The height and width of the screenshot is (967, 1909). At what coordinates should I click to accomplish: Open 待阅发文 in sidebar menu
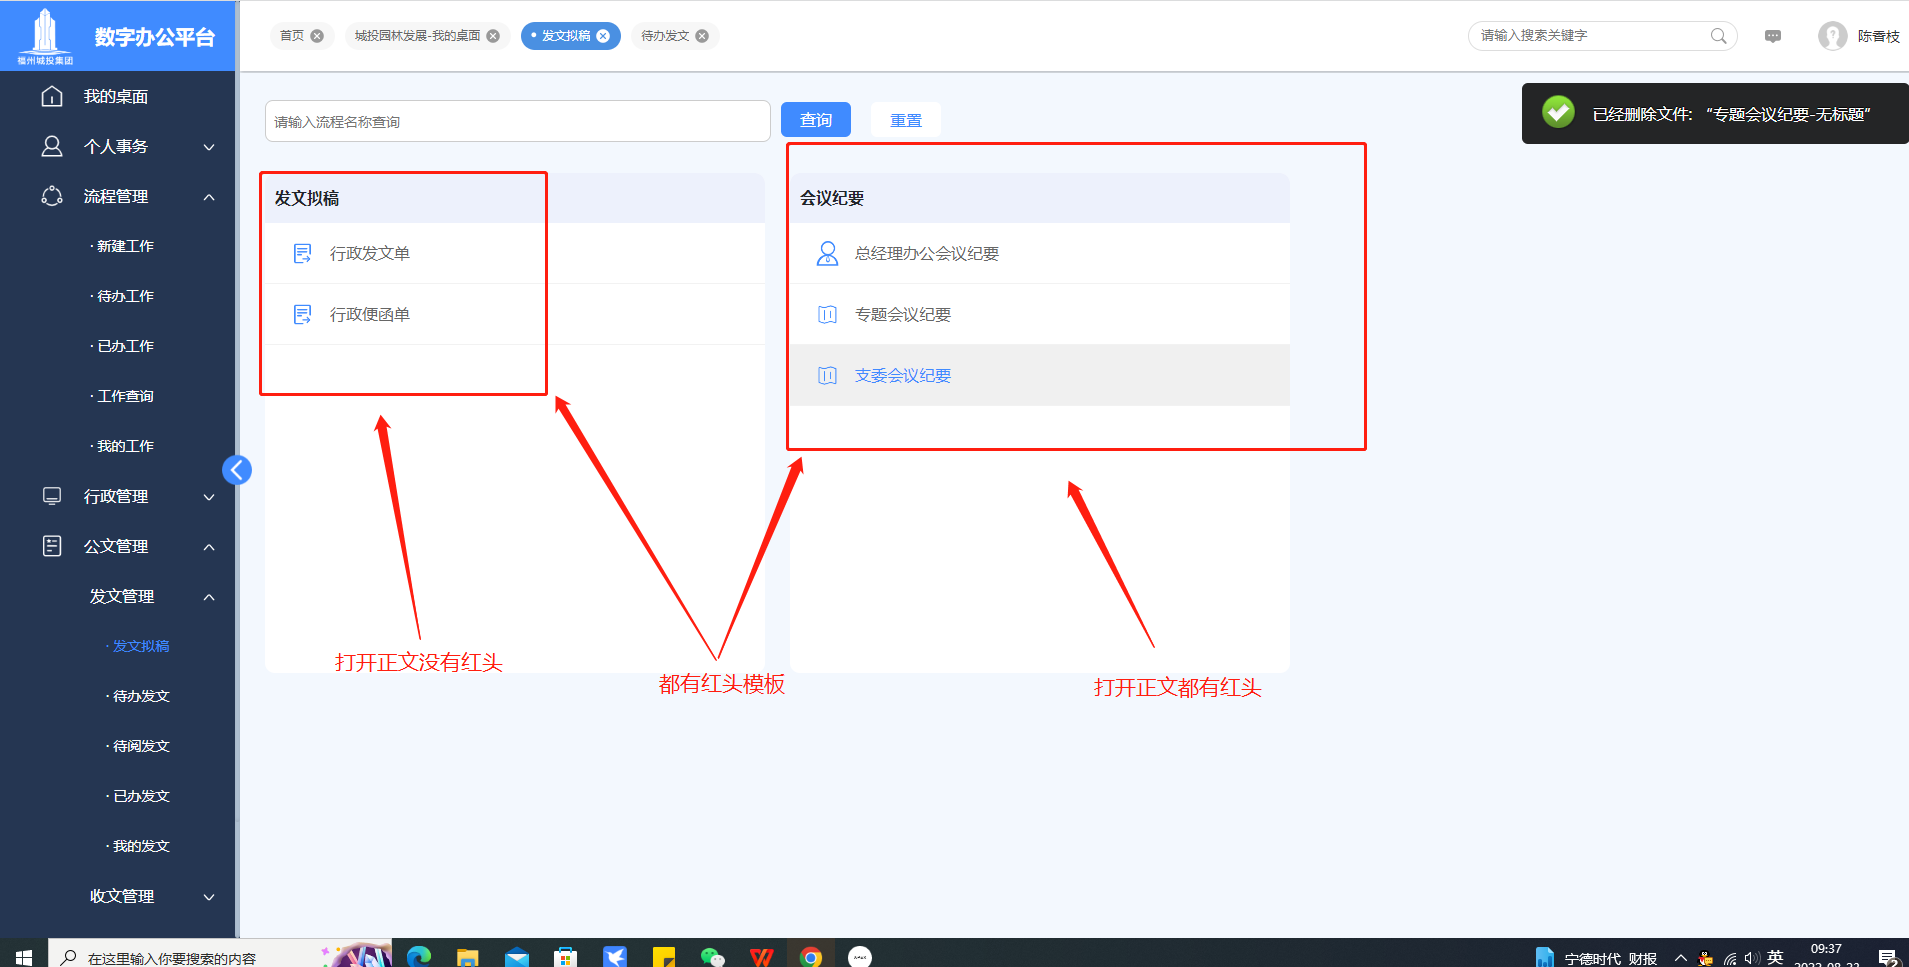pyautogui.click(x=141, y=746)
